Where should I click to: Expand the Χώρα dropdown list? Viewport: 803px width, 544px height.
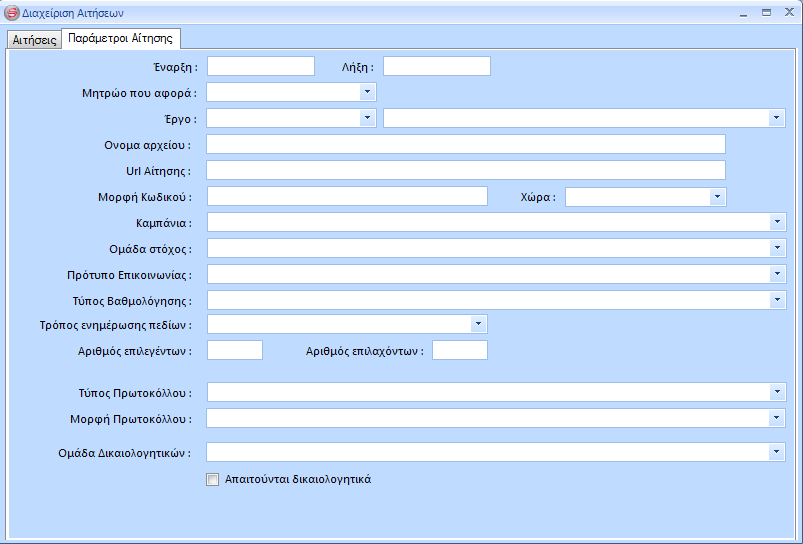pyautogui.click(x=716, y=197)
